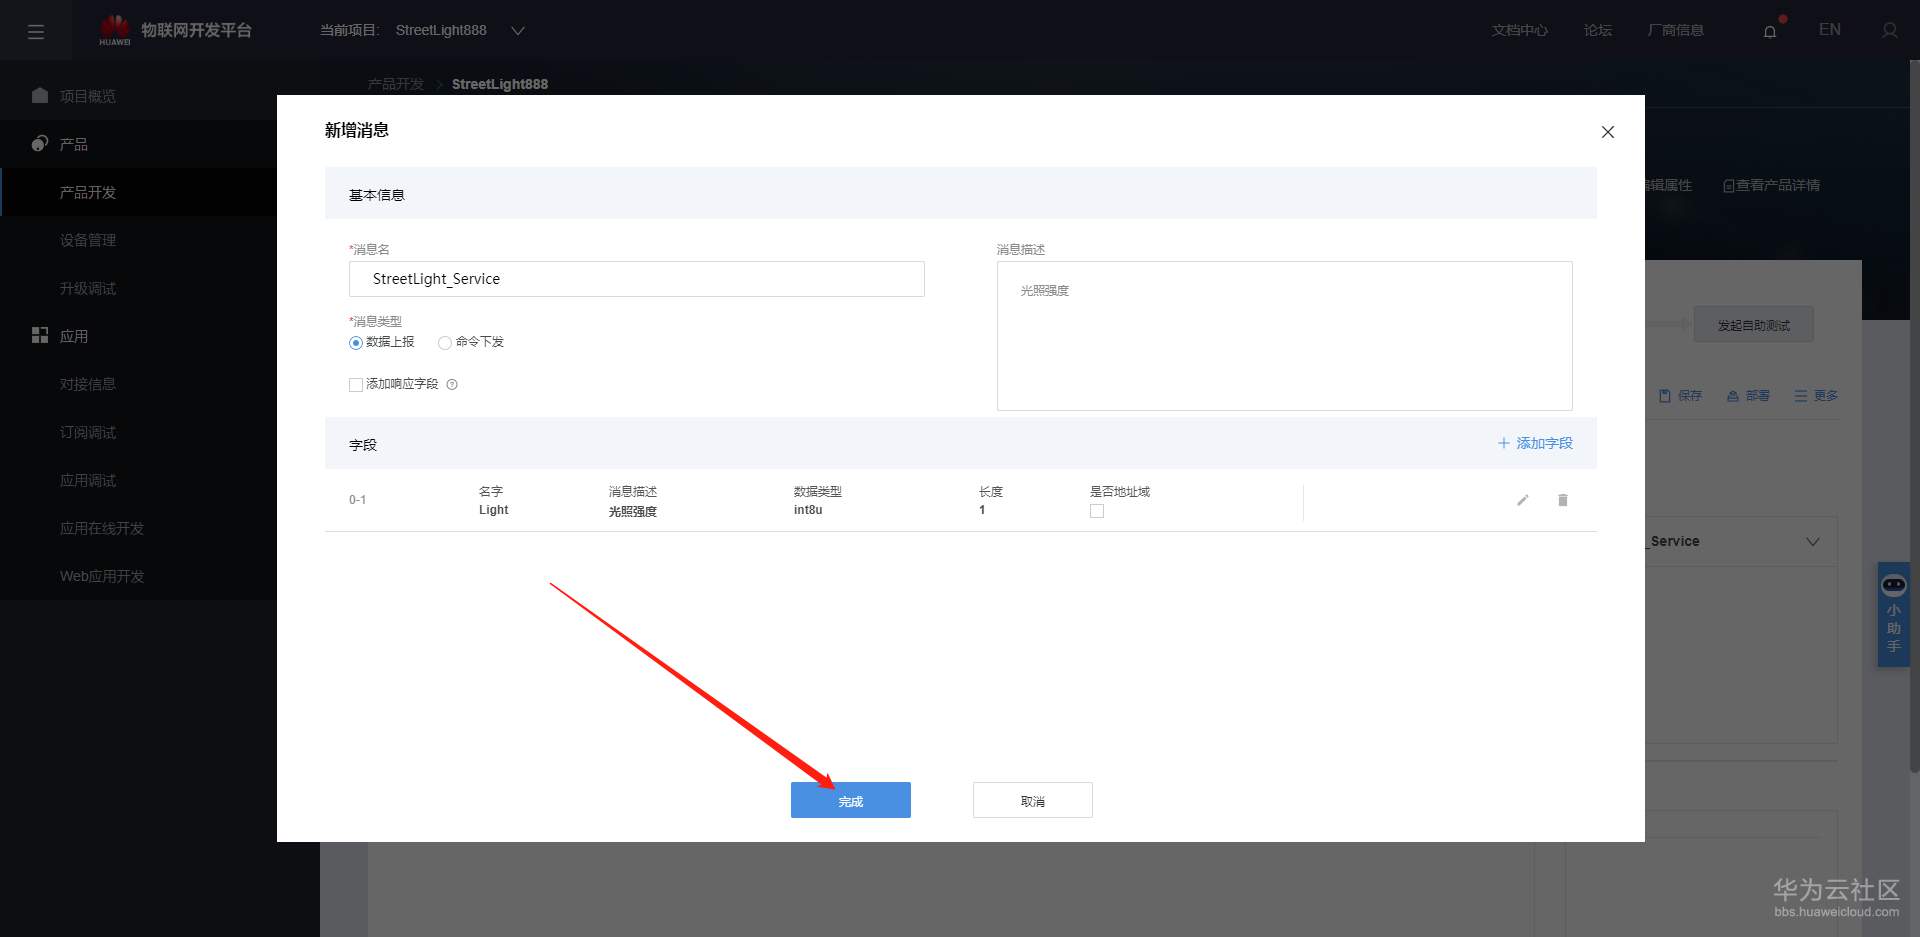The height and width of the screenshot is (937, 1920).
Task: Click 发起自助测试 button behind dialog
Action: coord(1754,325)
